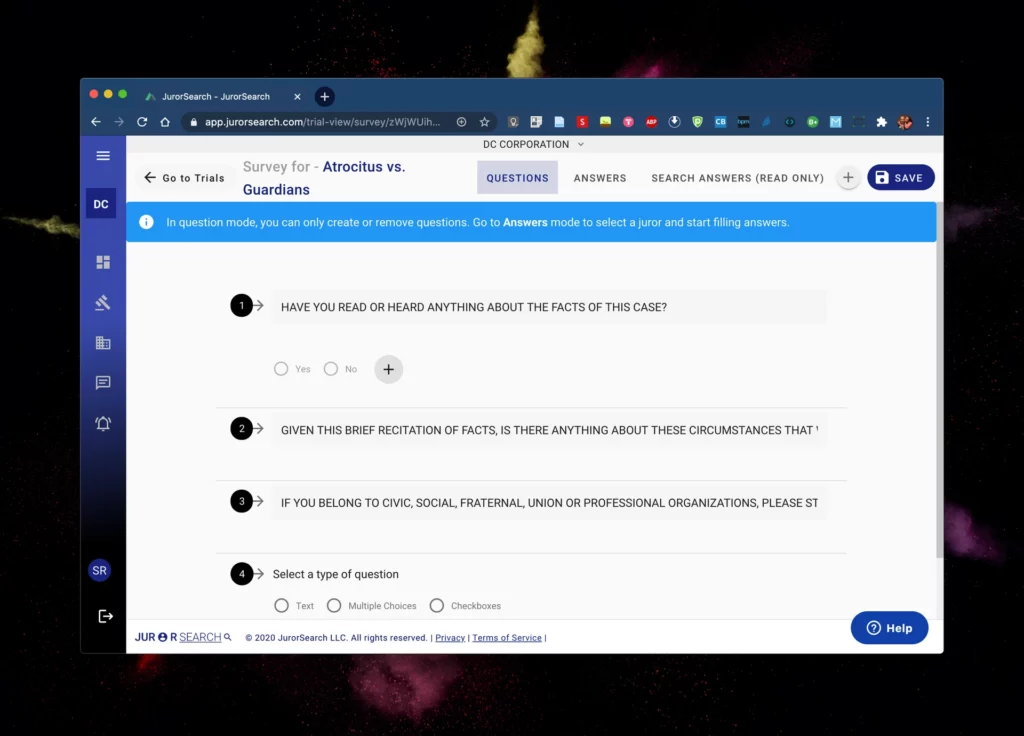Reload the page with the refresh icon
The width and height of the screenshot is (1024, 736).
(x=142, y=122)
